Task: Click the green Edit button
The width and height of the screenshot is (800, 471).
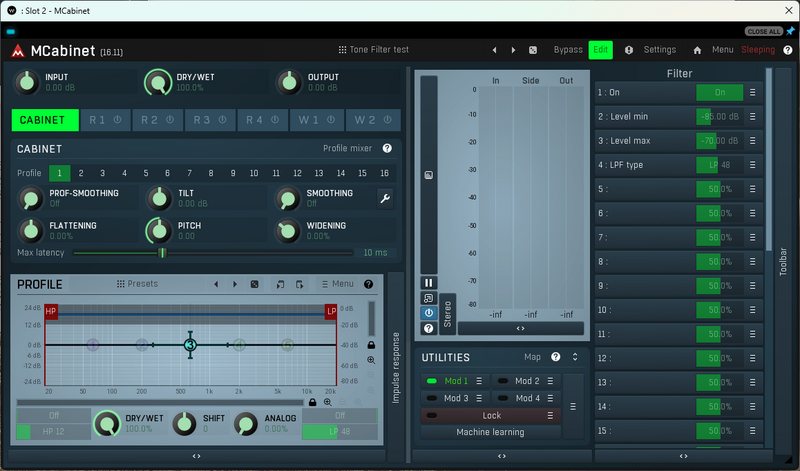Action: [601, 49]
